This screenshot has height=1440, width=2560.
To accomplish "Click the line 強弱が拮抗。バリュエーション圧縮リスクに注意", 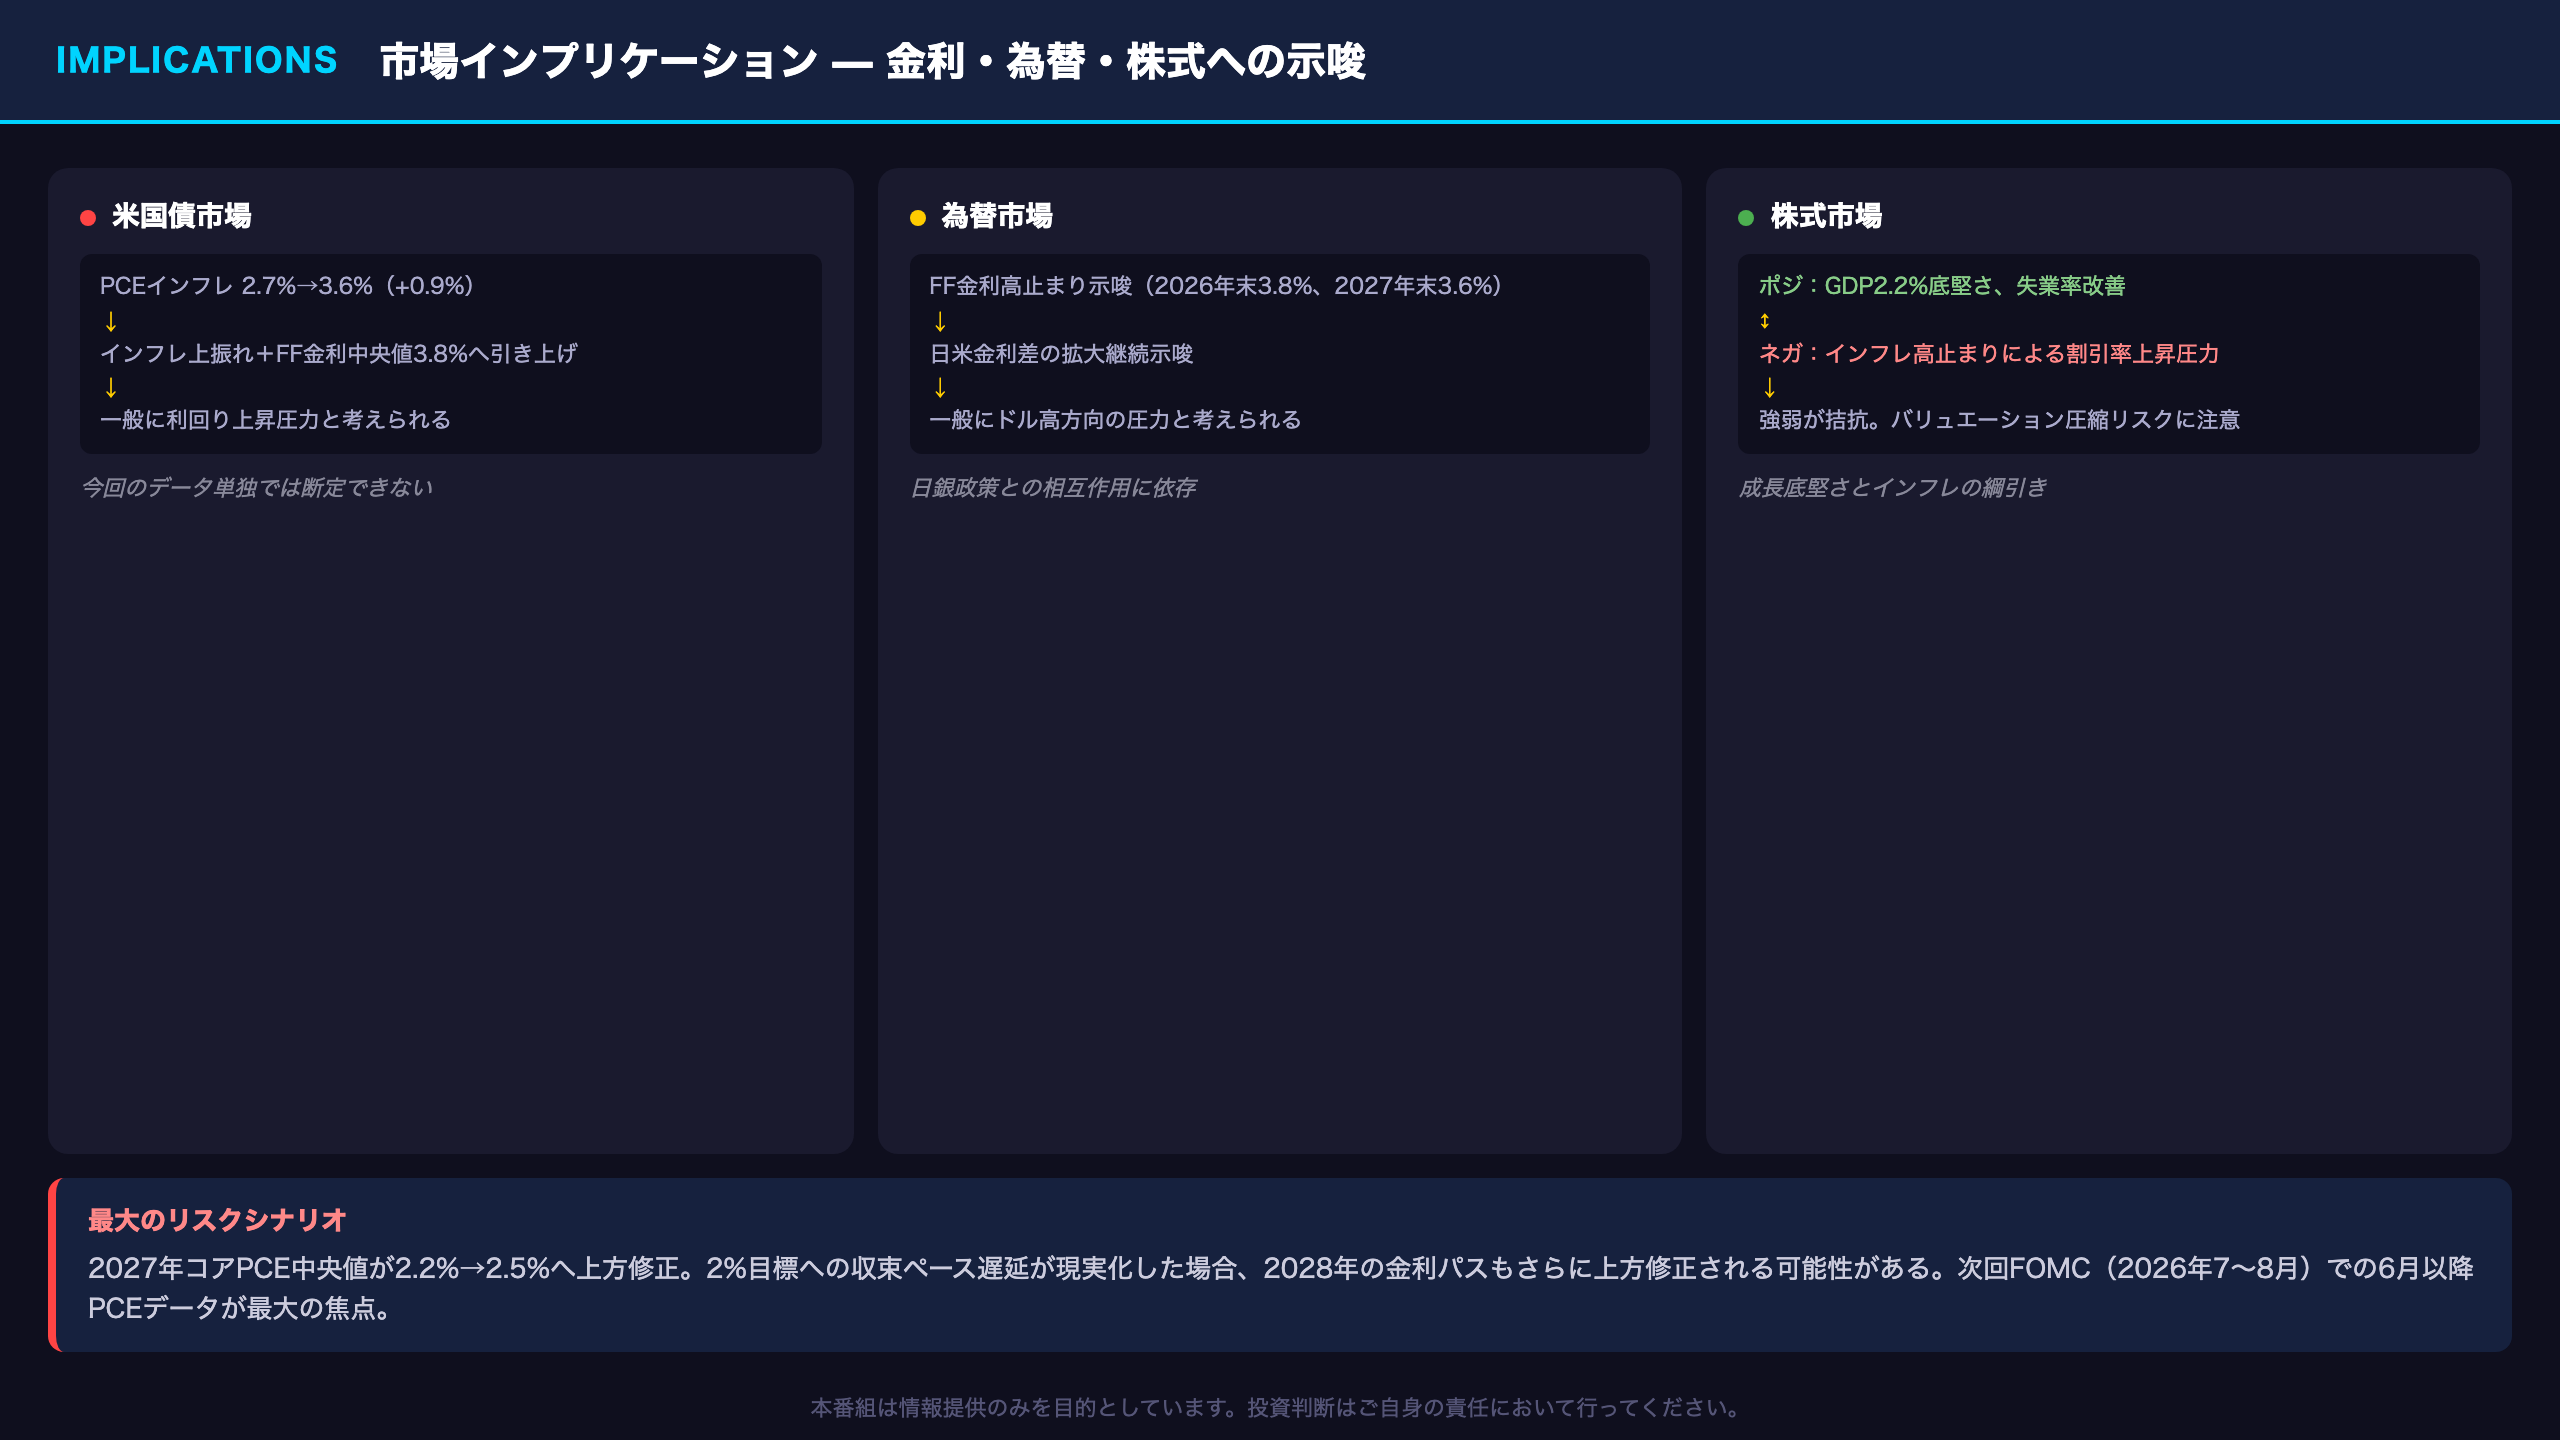I will pyautogui.click(x=1999, y=420).
